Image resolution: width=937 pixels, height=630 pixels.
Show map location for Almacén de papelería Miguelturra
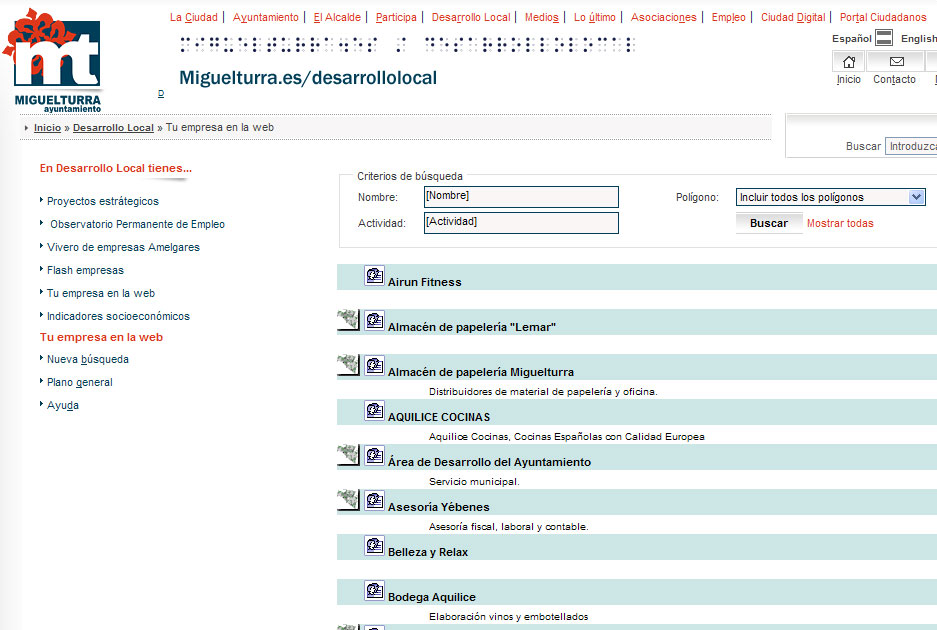pyautogui.click(x=348, y=365)
